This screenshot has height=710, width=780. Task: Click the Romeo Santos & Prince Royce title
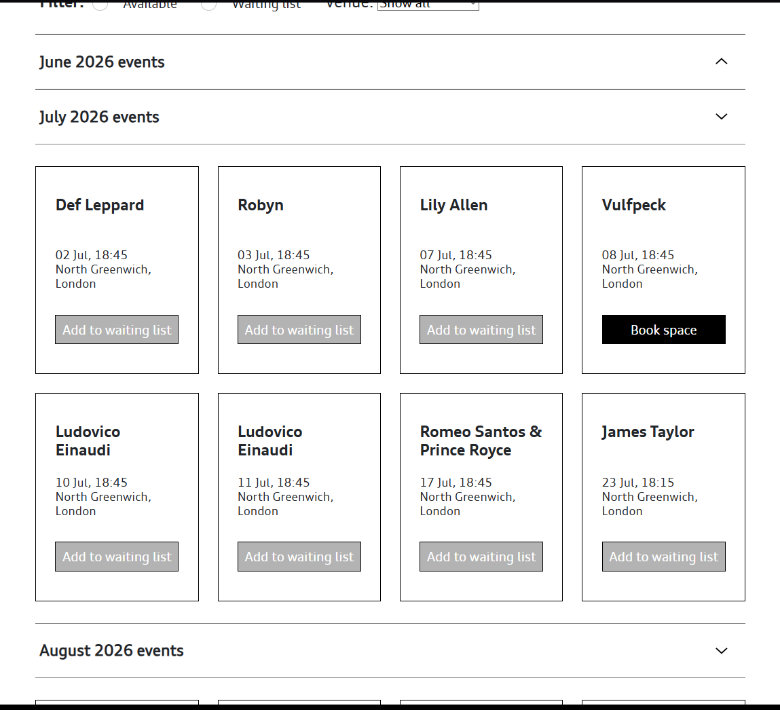[481, 441]
